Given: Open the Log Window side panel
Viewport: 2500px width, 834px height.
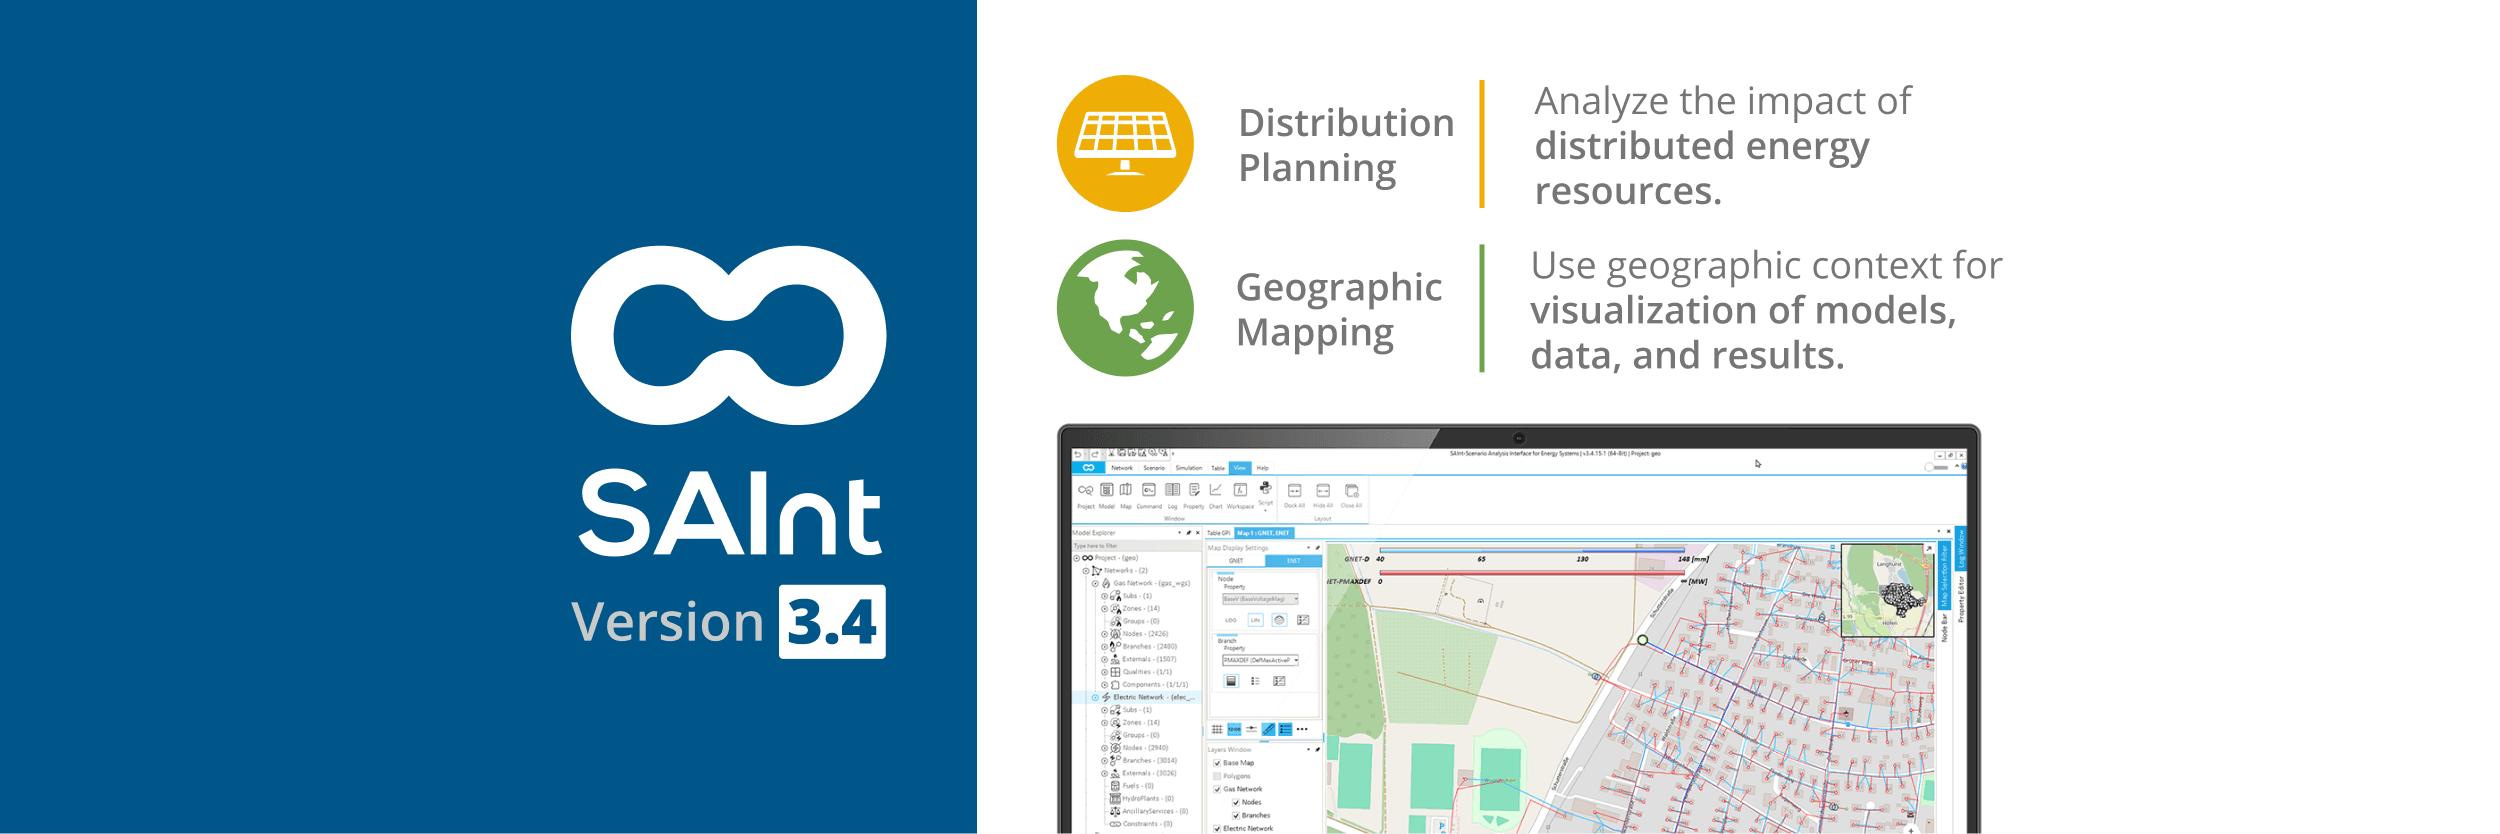Looking at the screenshot, I should coord(1961,549).
